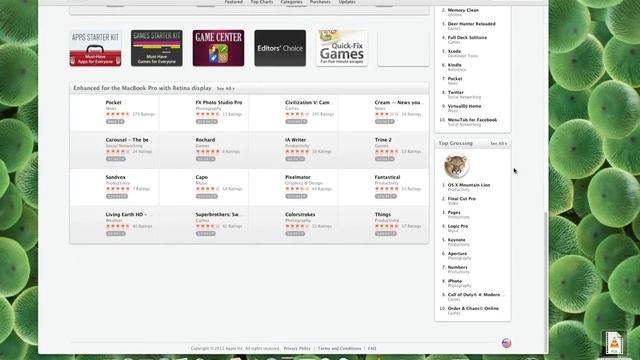Click the price button under Civilization V
Image resolution: width=640 pixels, height=360 pixels.
pyautogui.click(x=296, y=122)
